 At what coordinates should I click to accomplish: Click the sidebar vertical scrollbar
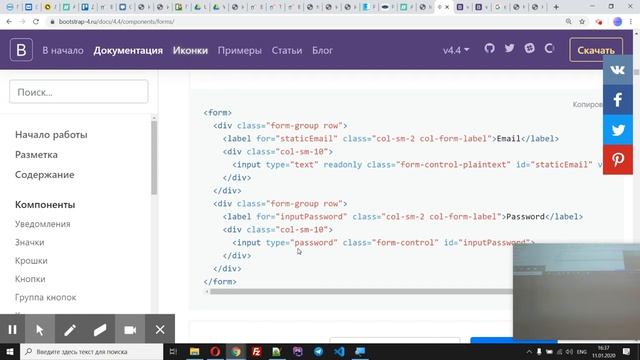point(154,158)
